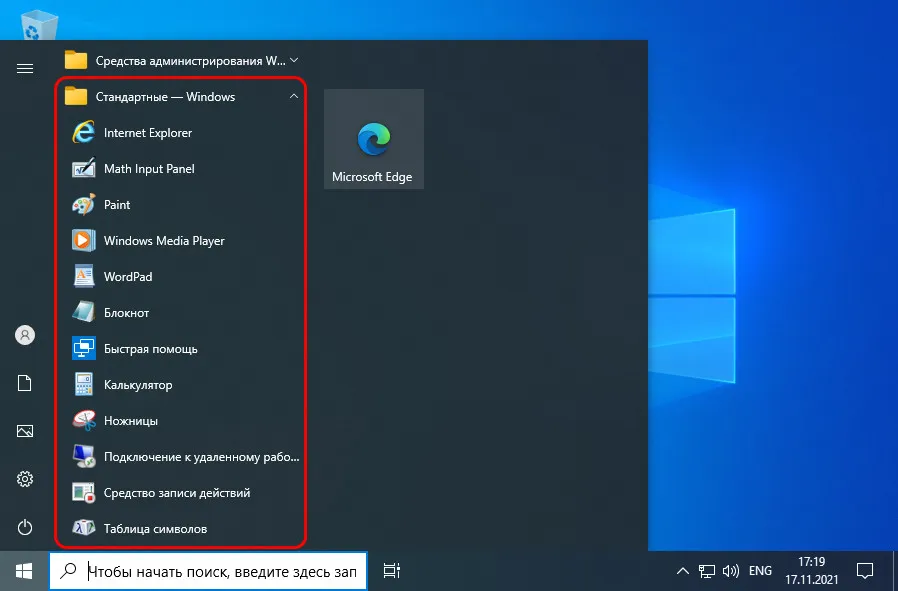Select the "Быстрая помощь" label
Viewport: 898px width, 591px height.
[x=151, y=349]
